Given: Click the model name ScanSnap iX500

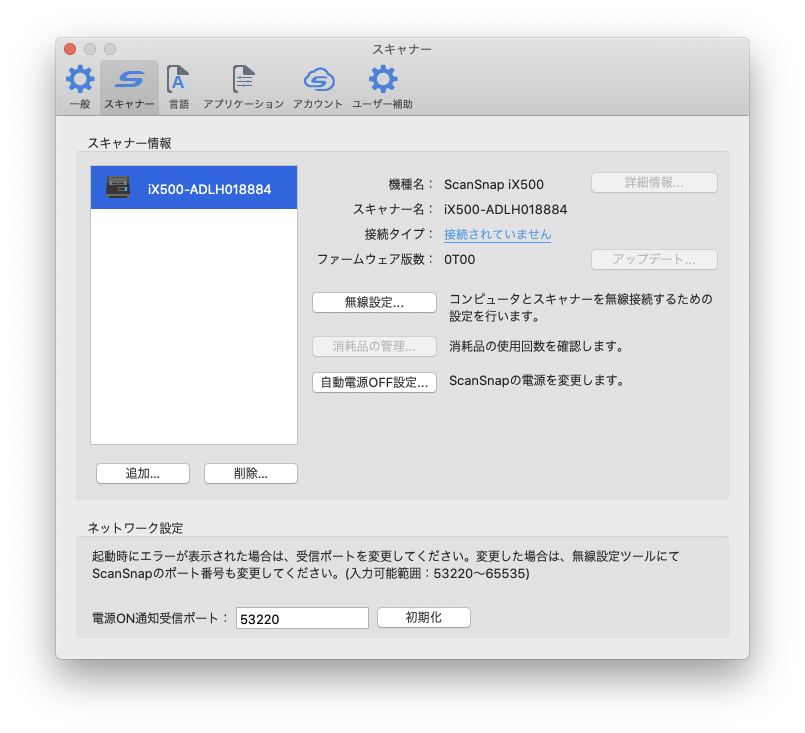Looking at the screenshot, I should (493, 184).
